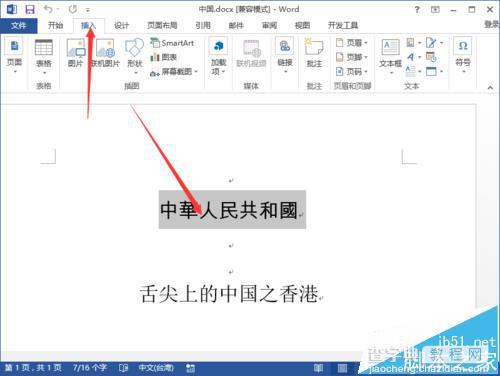
Task: Click the line 舌尖上的中国之香港
Action: (229, 294)
